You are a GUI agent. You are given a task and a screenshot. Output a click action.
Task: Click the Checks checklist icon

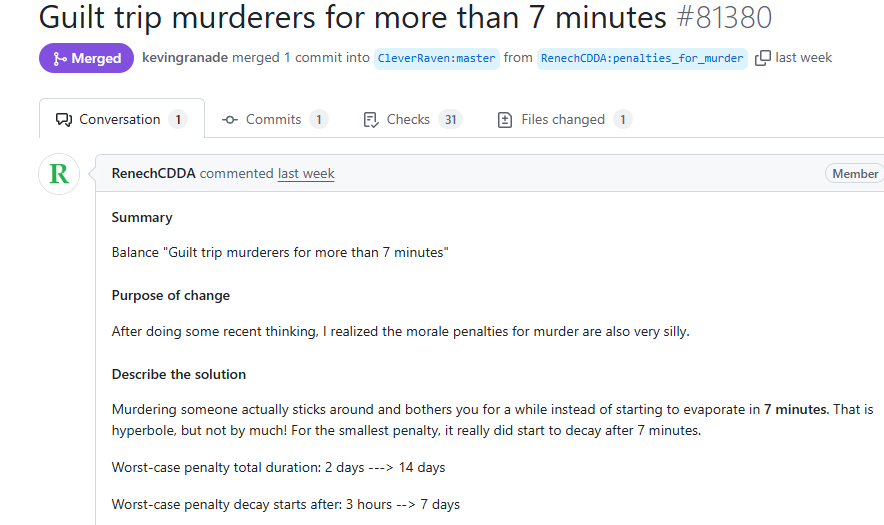[x=370, y=120]
